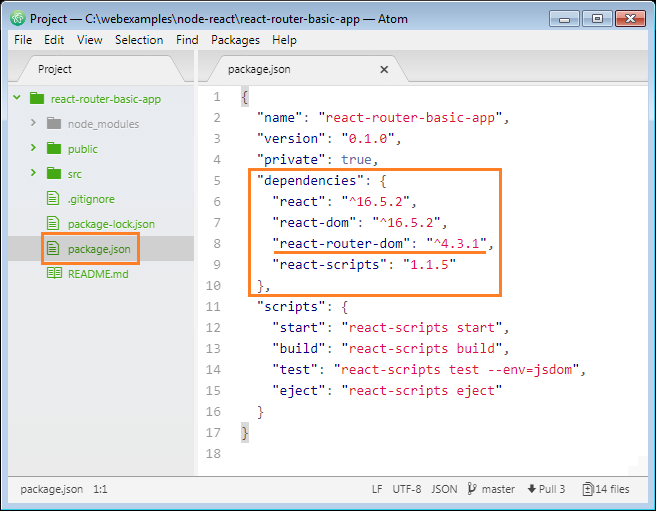Click package.json filename in status bar
This screenshot has height=511, width=656.
51,489
